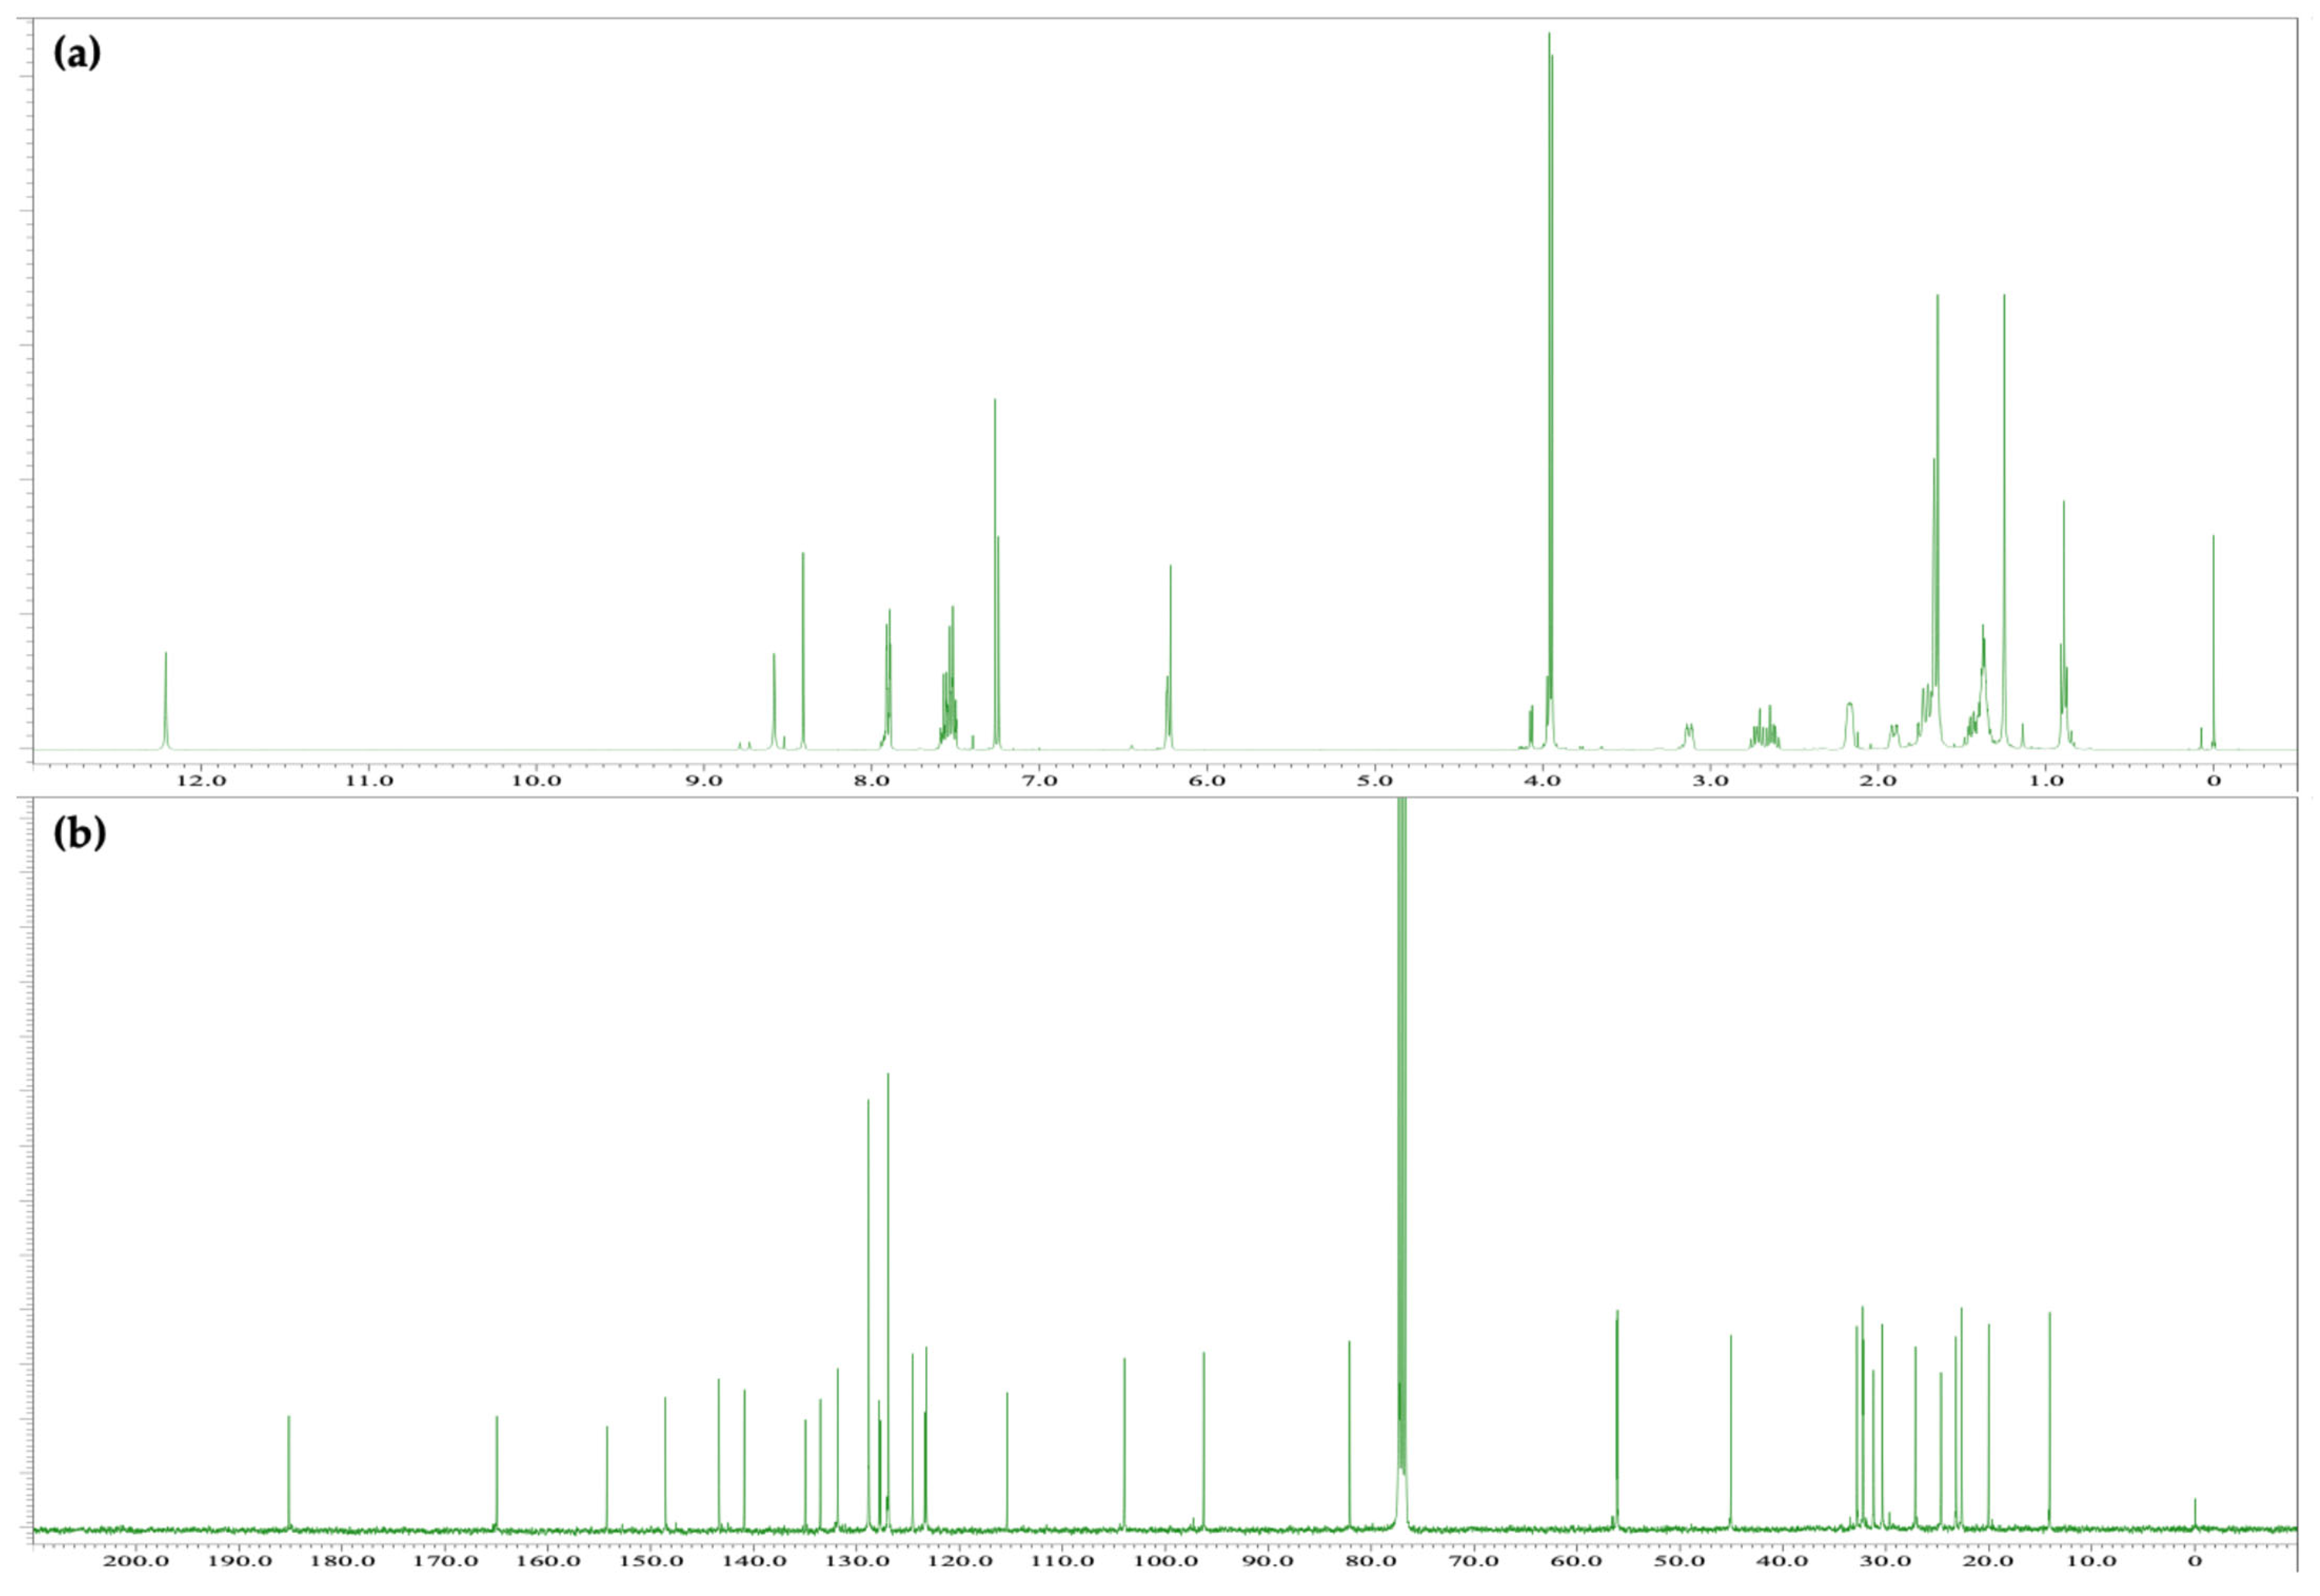2320x1596 pixels.
Task: Select the 12.0 axis label in spectrum (a)
Action: point(201,780)
